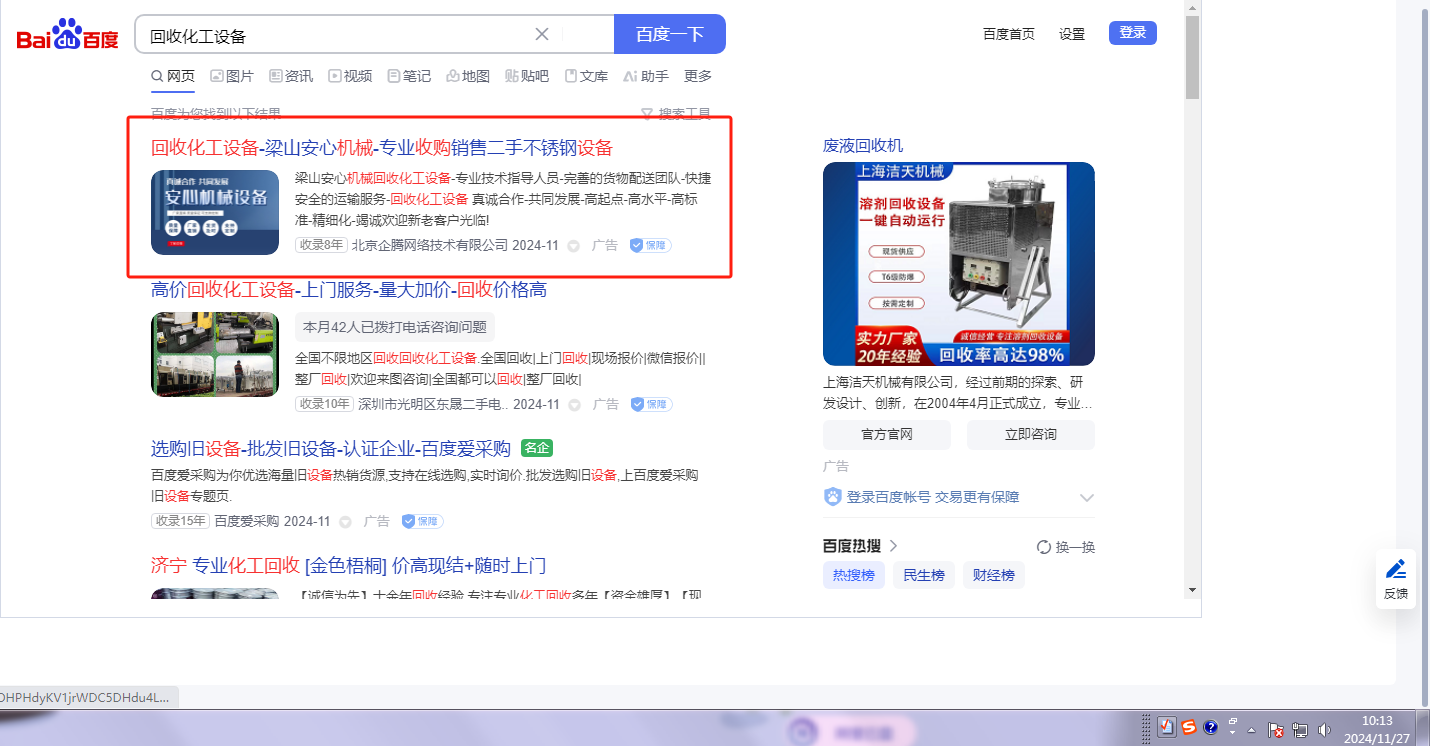Open 登录百度帐号 交易更有保障 link
Viewport: 1430px width, 746px height.
coord(933,497)
